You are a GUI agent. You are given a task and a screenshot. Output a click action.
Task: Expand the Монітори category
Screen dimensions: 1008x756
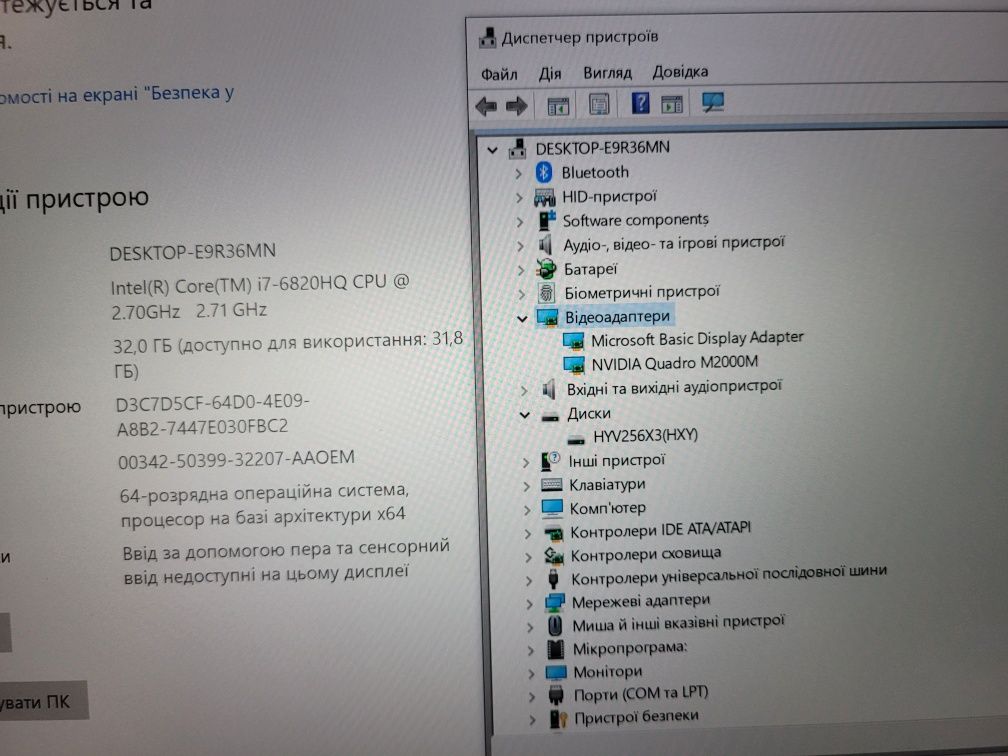[531, 674]
